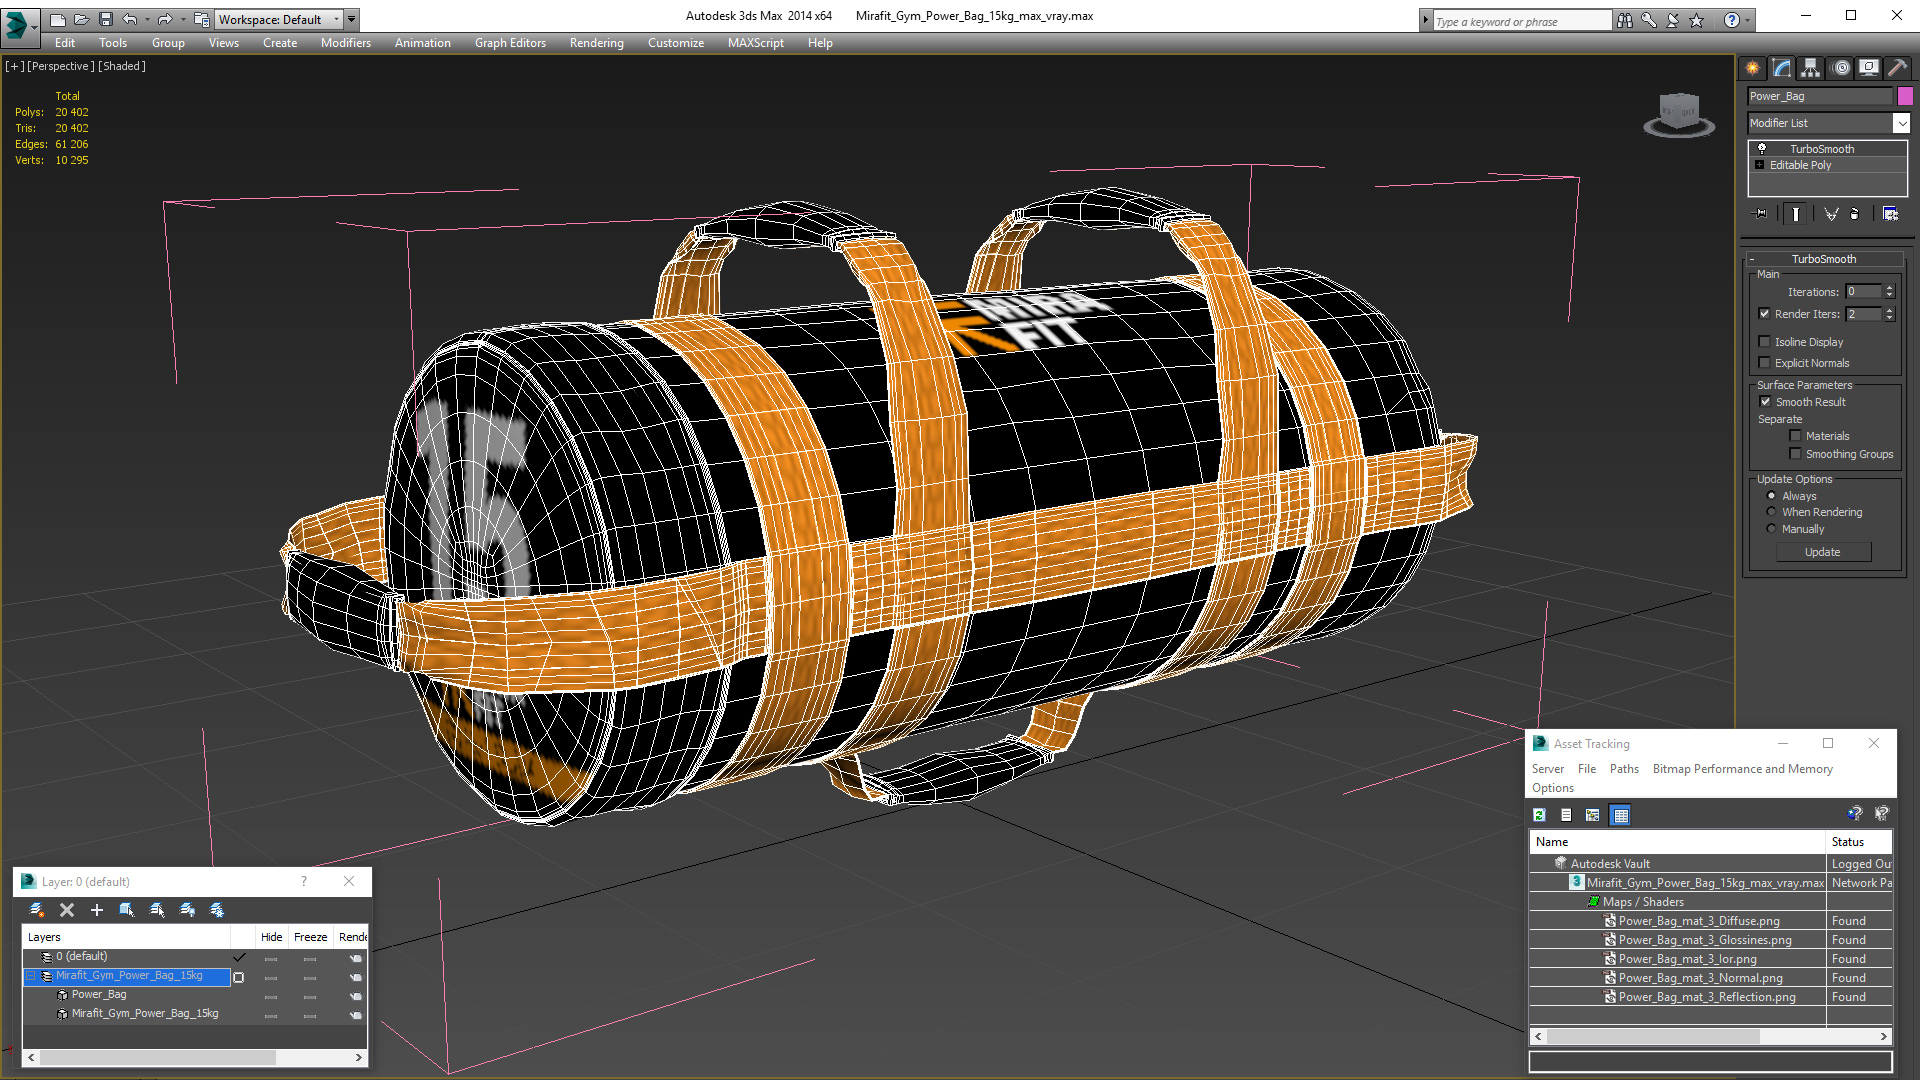Open Quick Access Toolbar customize dropdown
This screenshot has width=1920, height=1080.
(351, 19)
